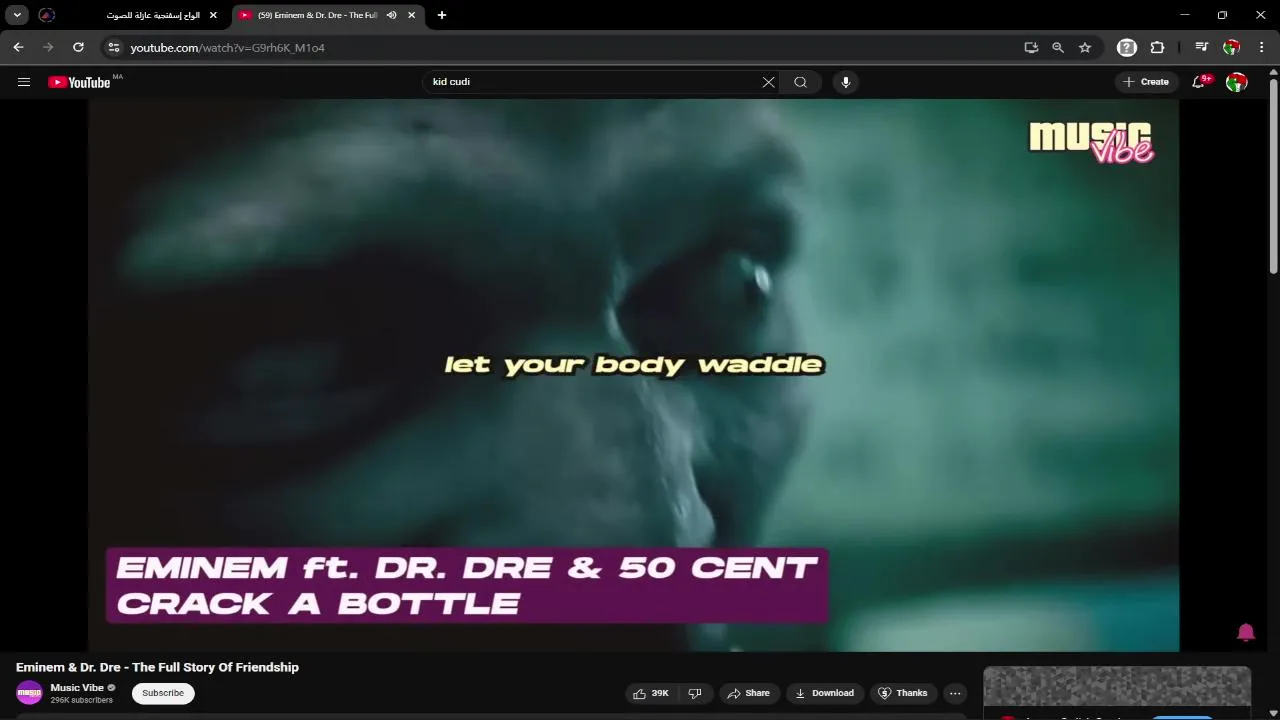
Task: Open the YouTube notifications bell
Action: coord(1199,82)
